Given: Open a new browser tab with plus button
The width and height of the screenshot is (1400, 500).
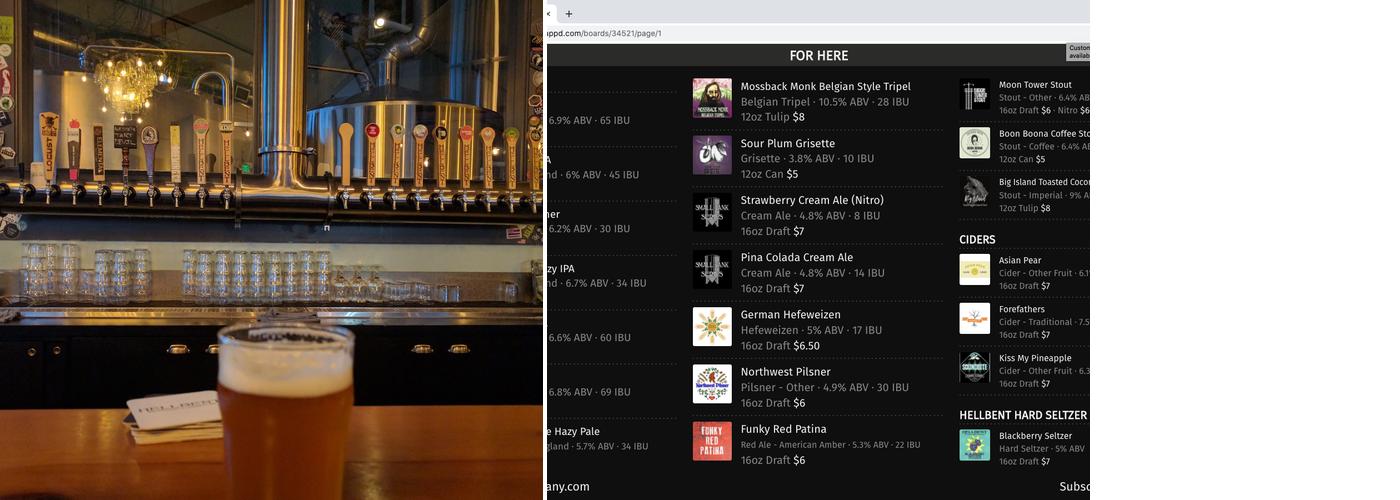Looking at the screenshot, I should coord(569,13).
